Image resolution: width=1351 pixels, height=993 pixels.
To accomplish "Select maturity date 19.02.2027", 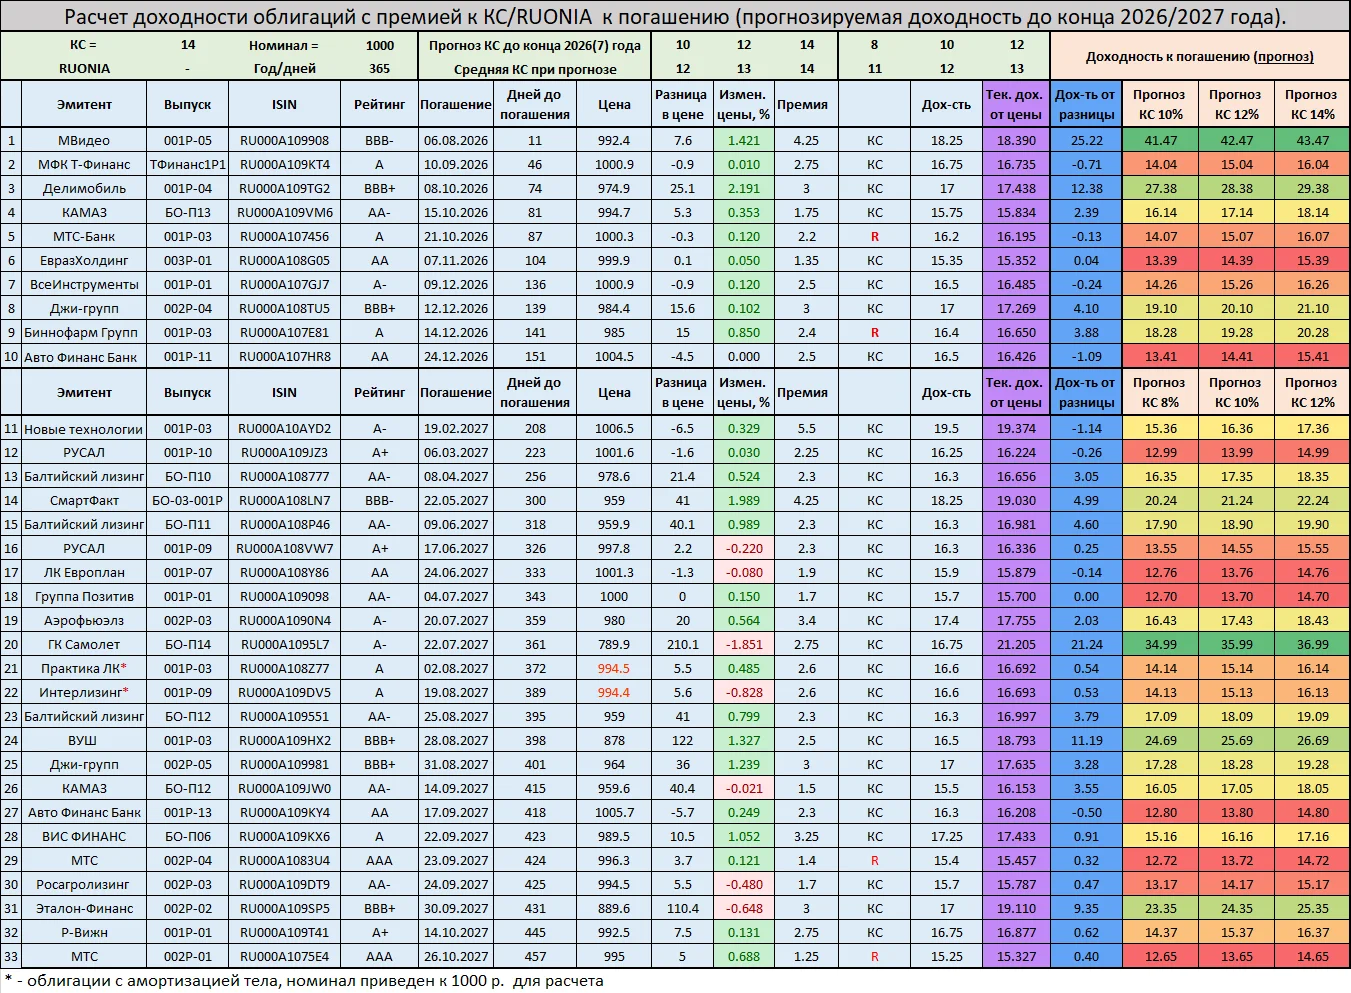I will pyautogui.click(x=455, y=429).
